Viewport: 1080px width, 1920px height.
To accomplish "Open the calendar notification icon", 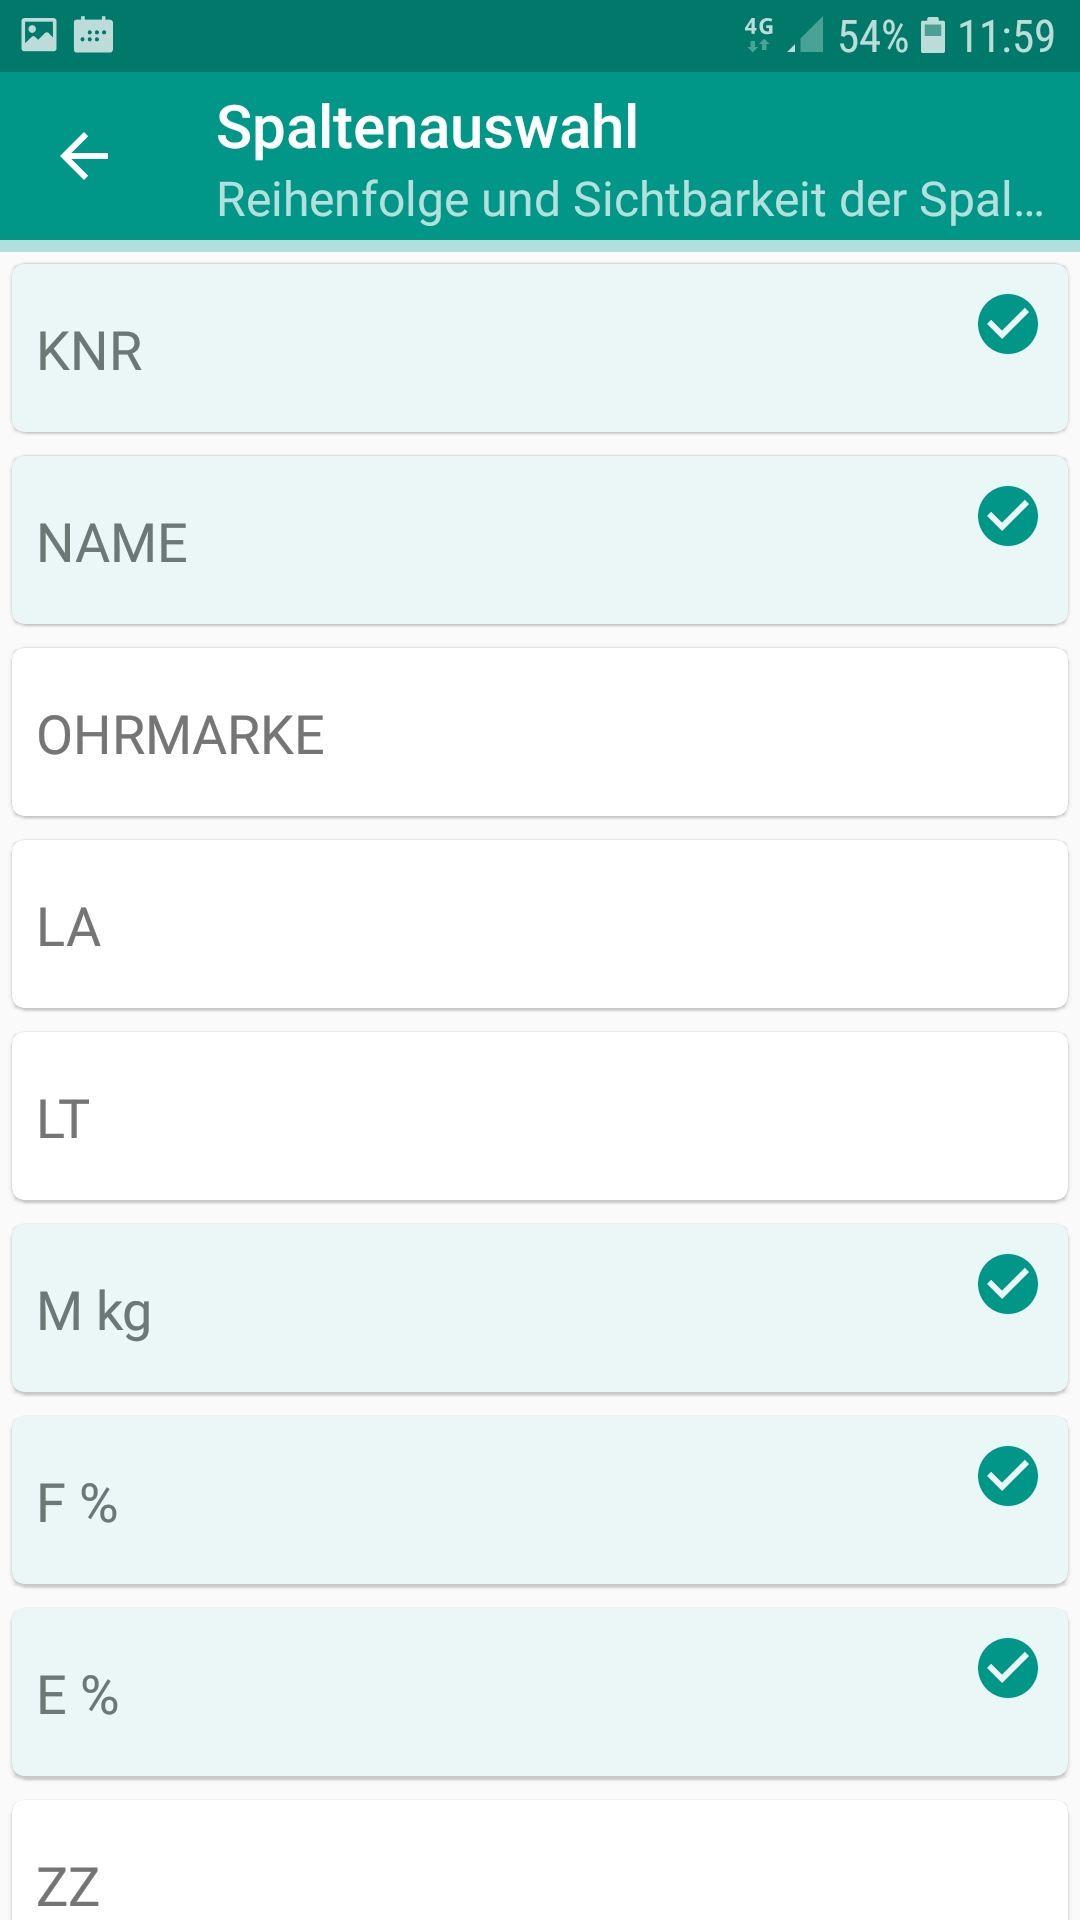I will point(93,35).
